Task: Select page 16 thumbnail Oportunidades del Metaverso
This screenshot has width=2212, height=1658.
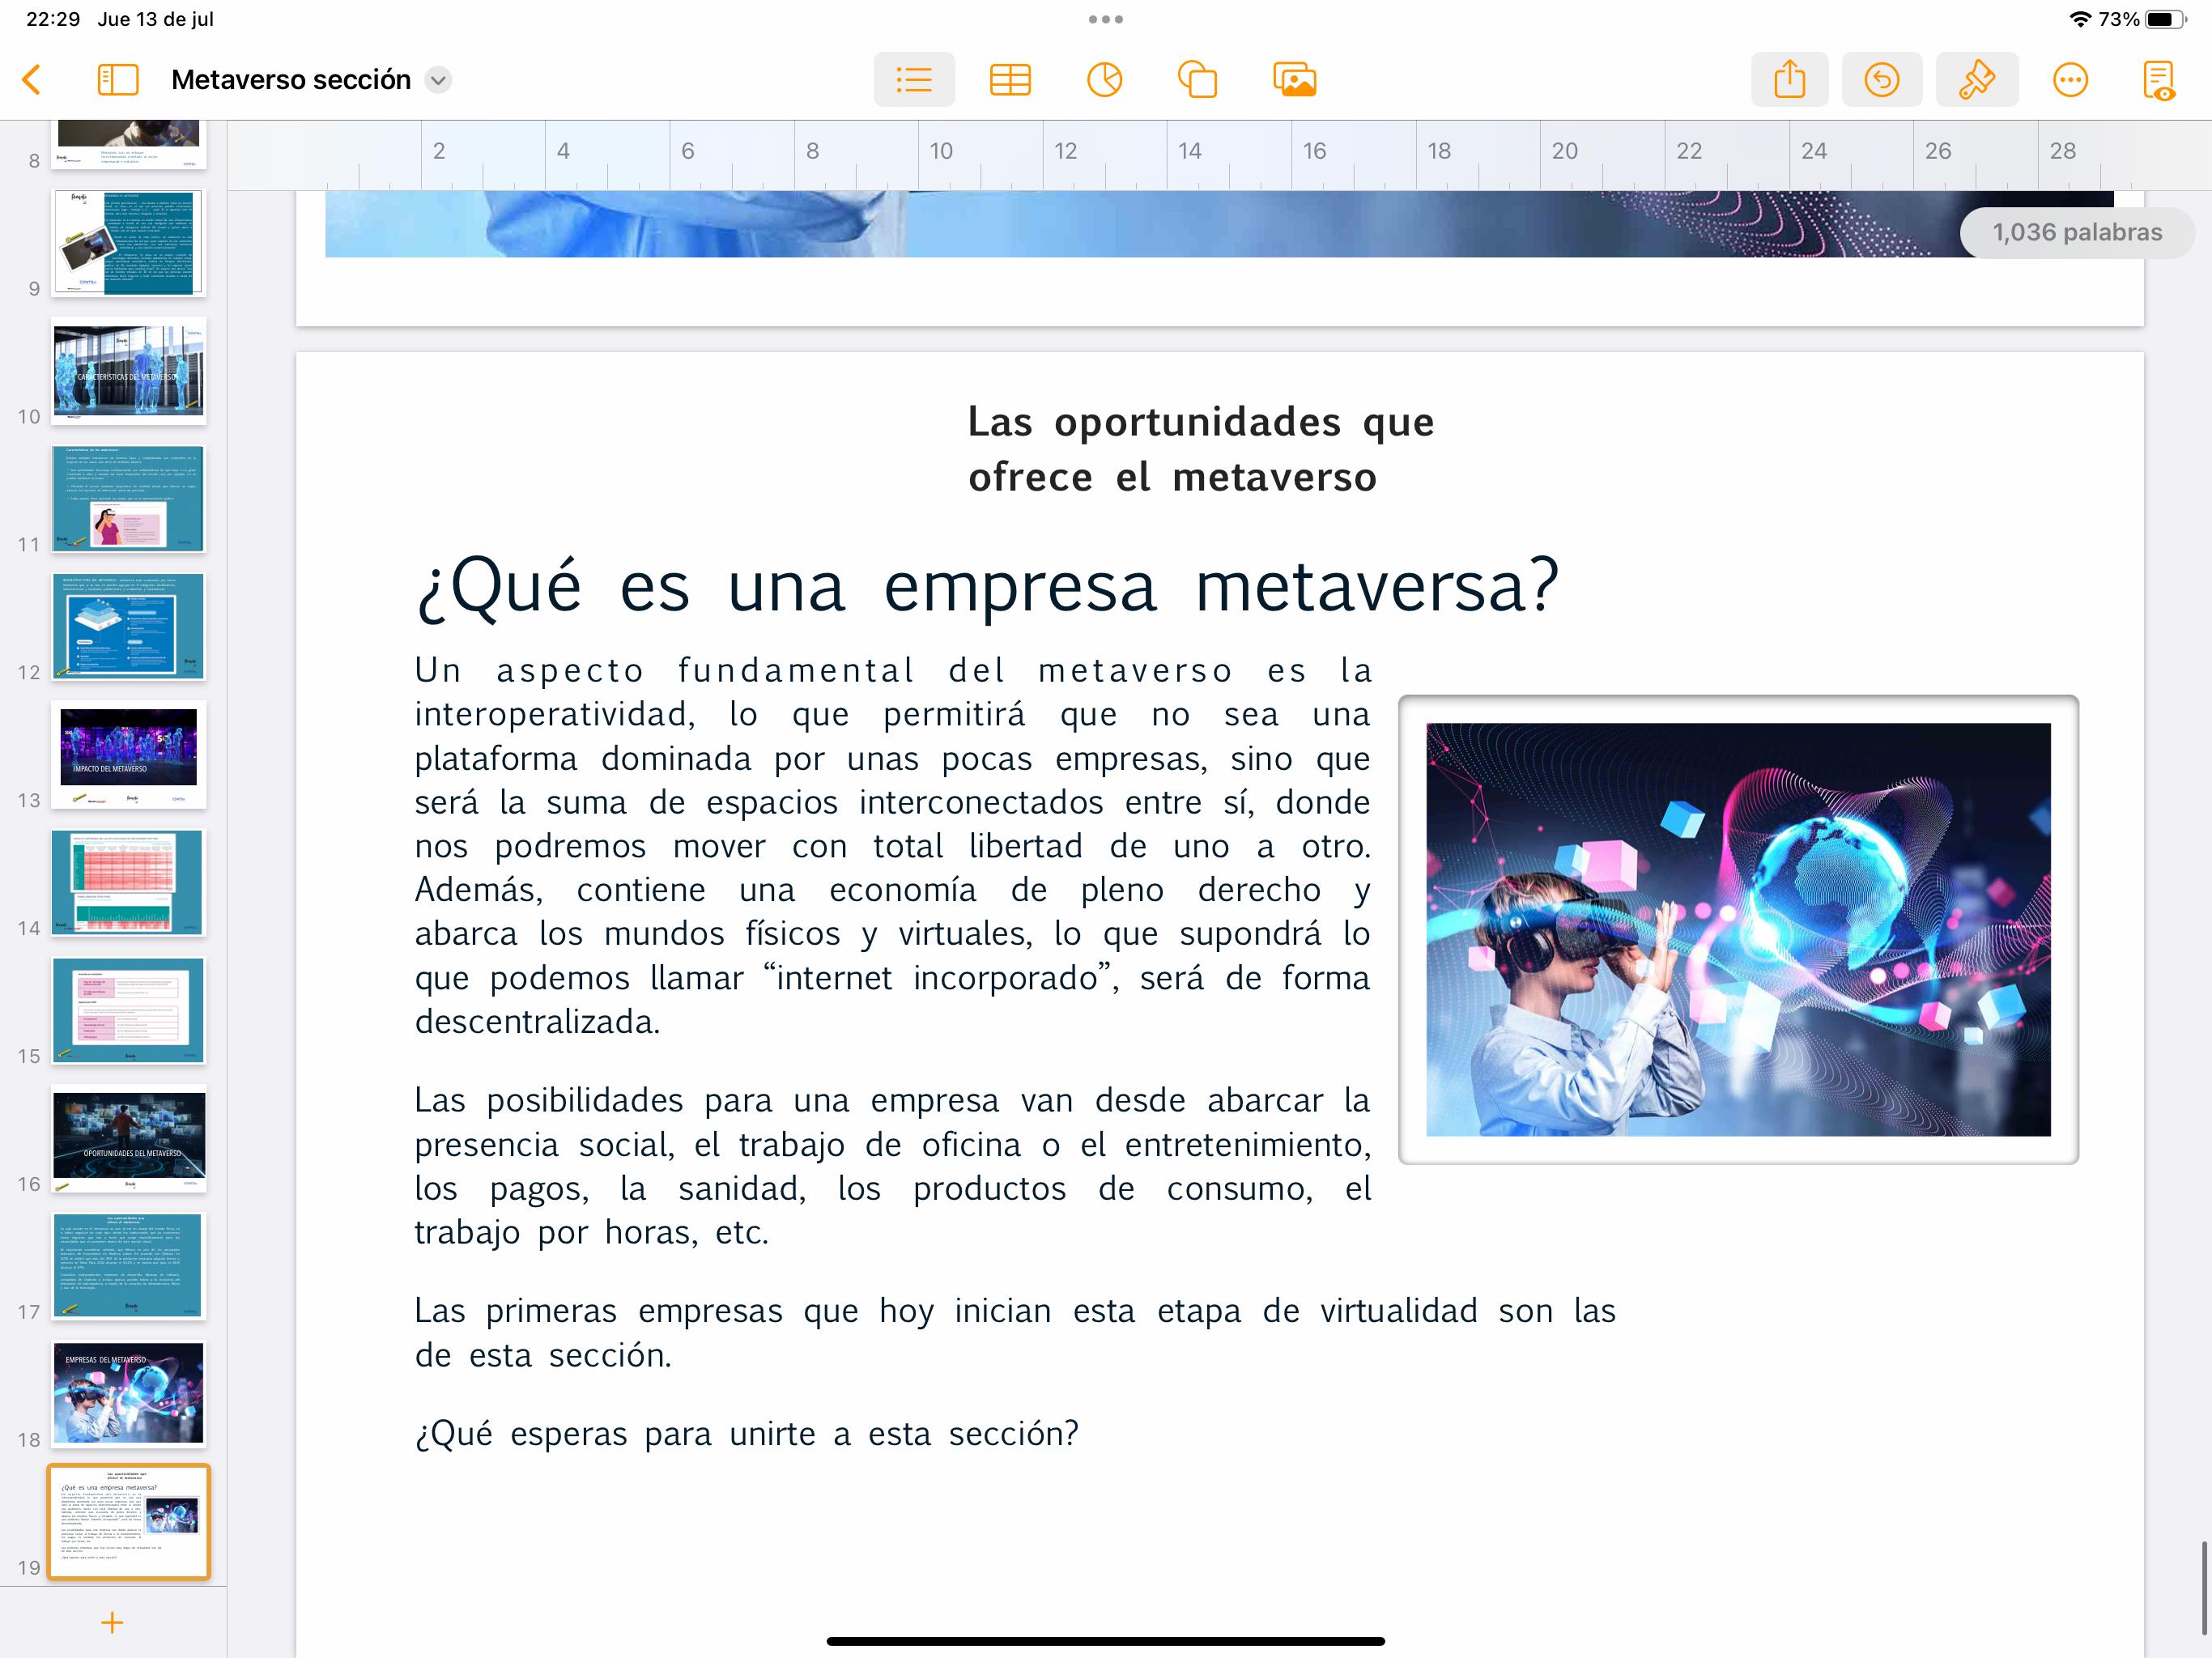Action: (129, 1138)
